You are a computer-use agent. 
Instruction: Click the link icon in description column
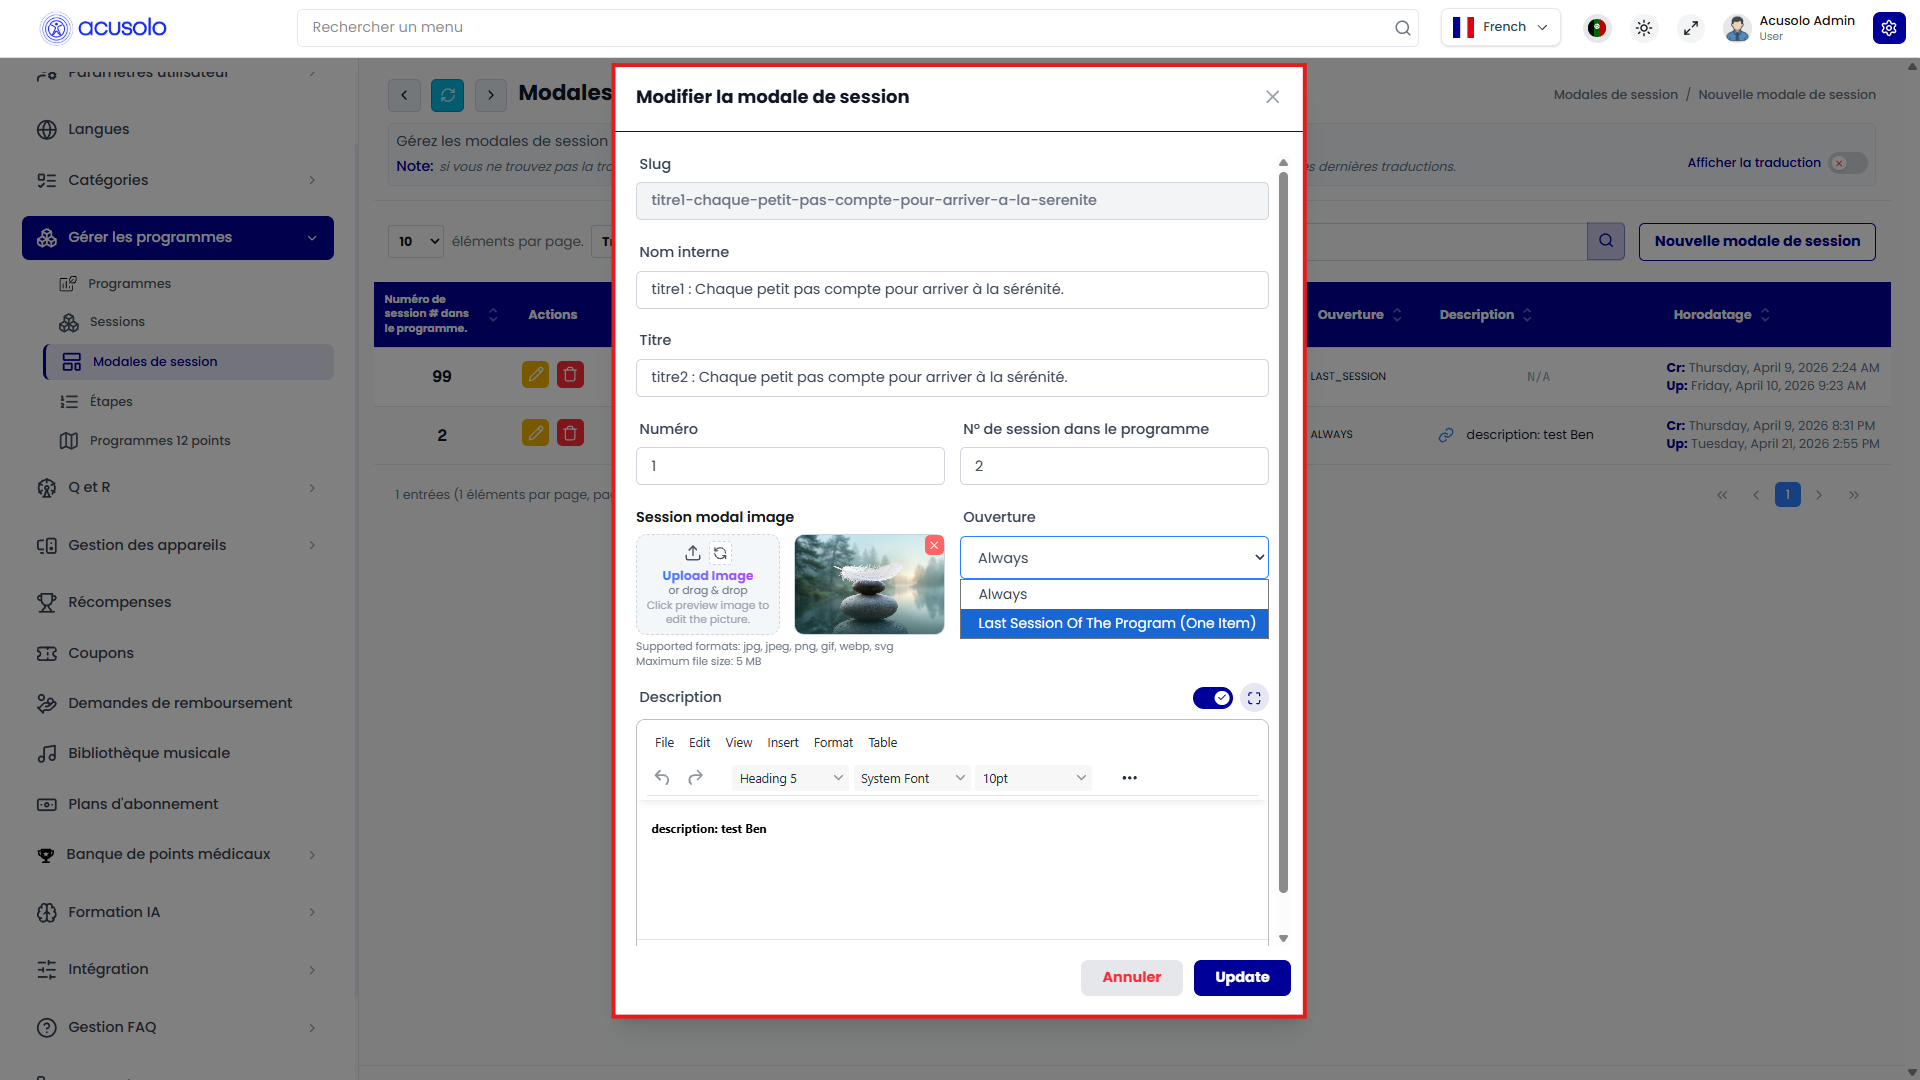tap(1446, 435)
